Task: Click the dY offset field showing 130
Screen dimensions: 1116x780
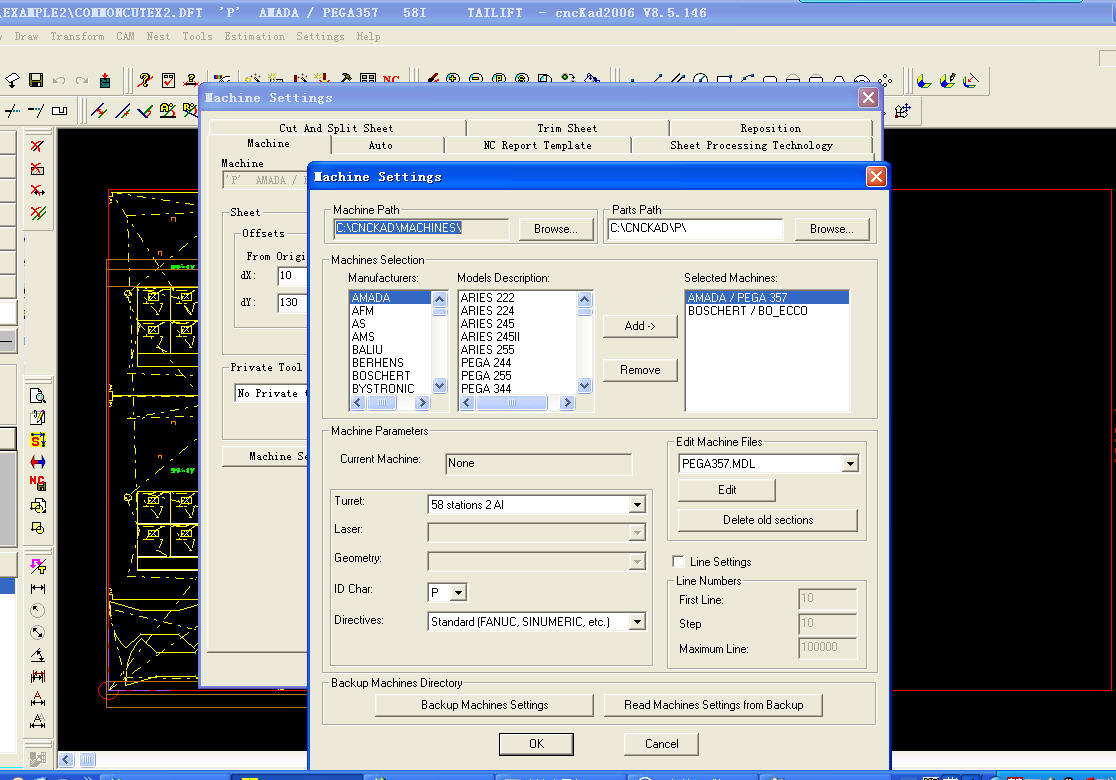Action: click(293, 302)
